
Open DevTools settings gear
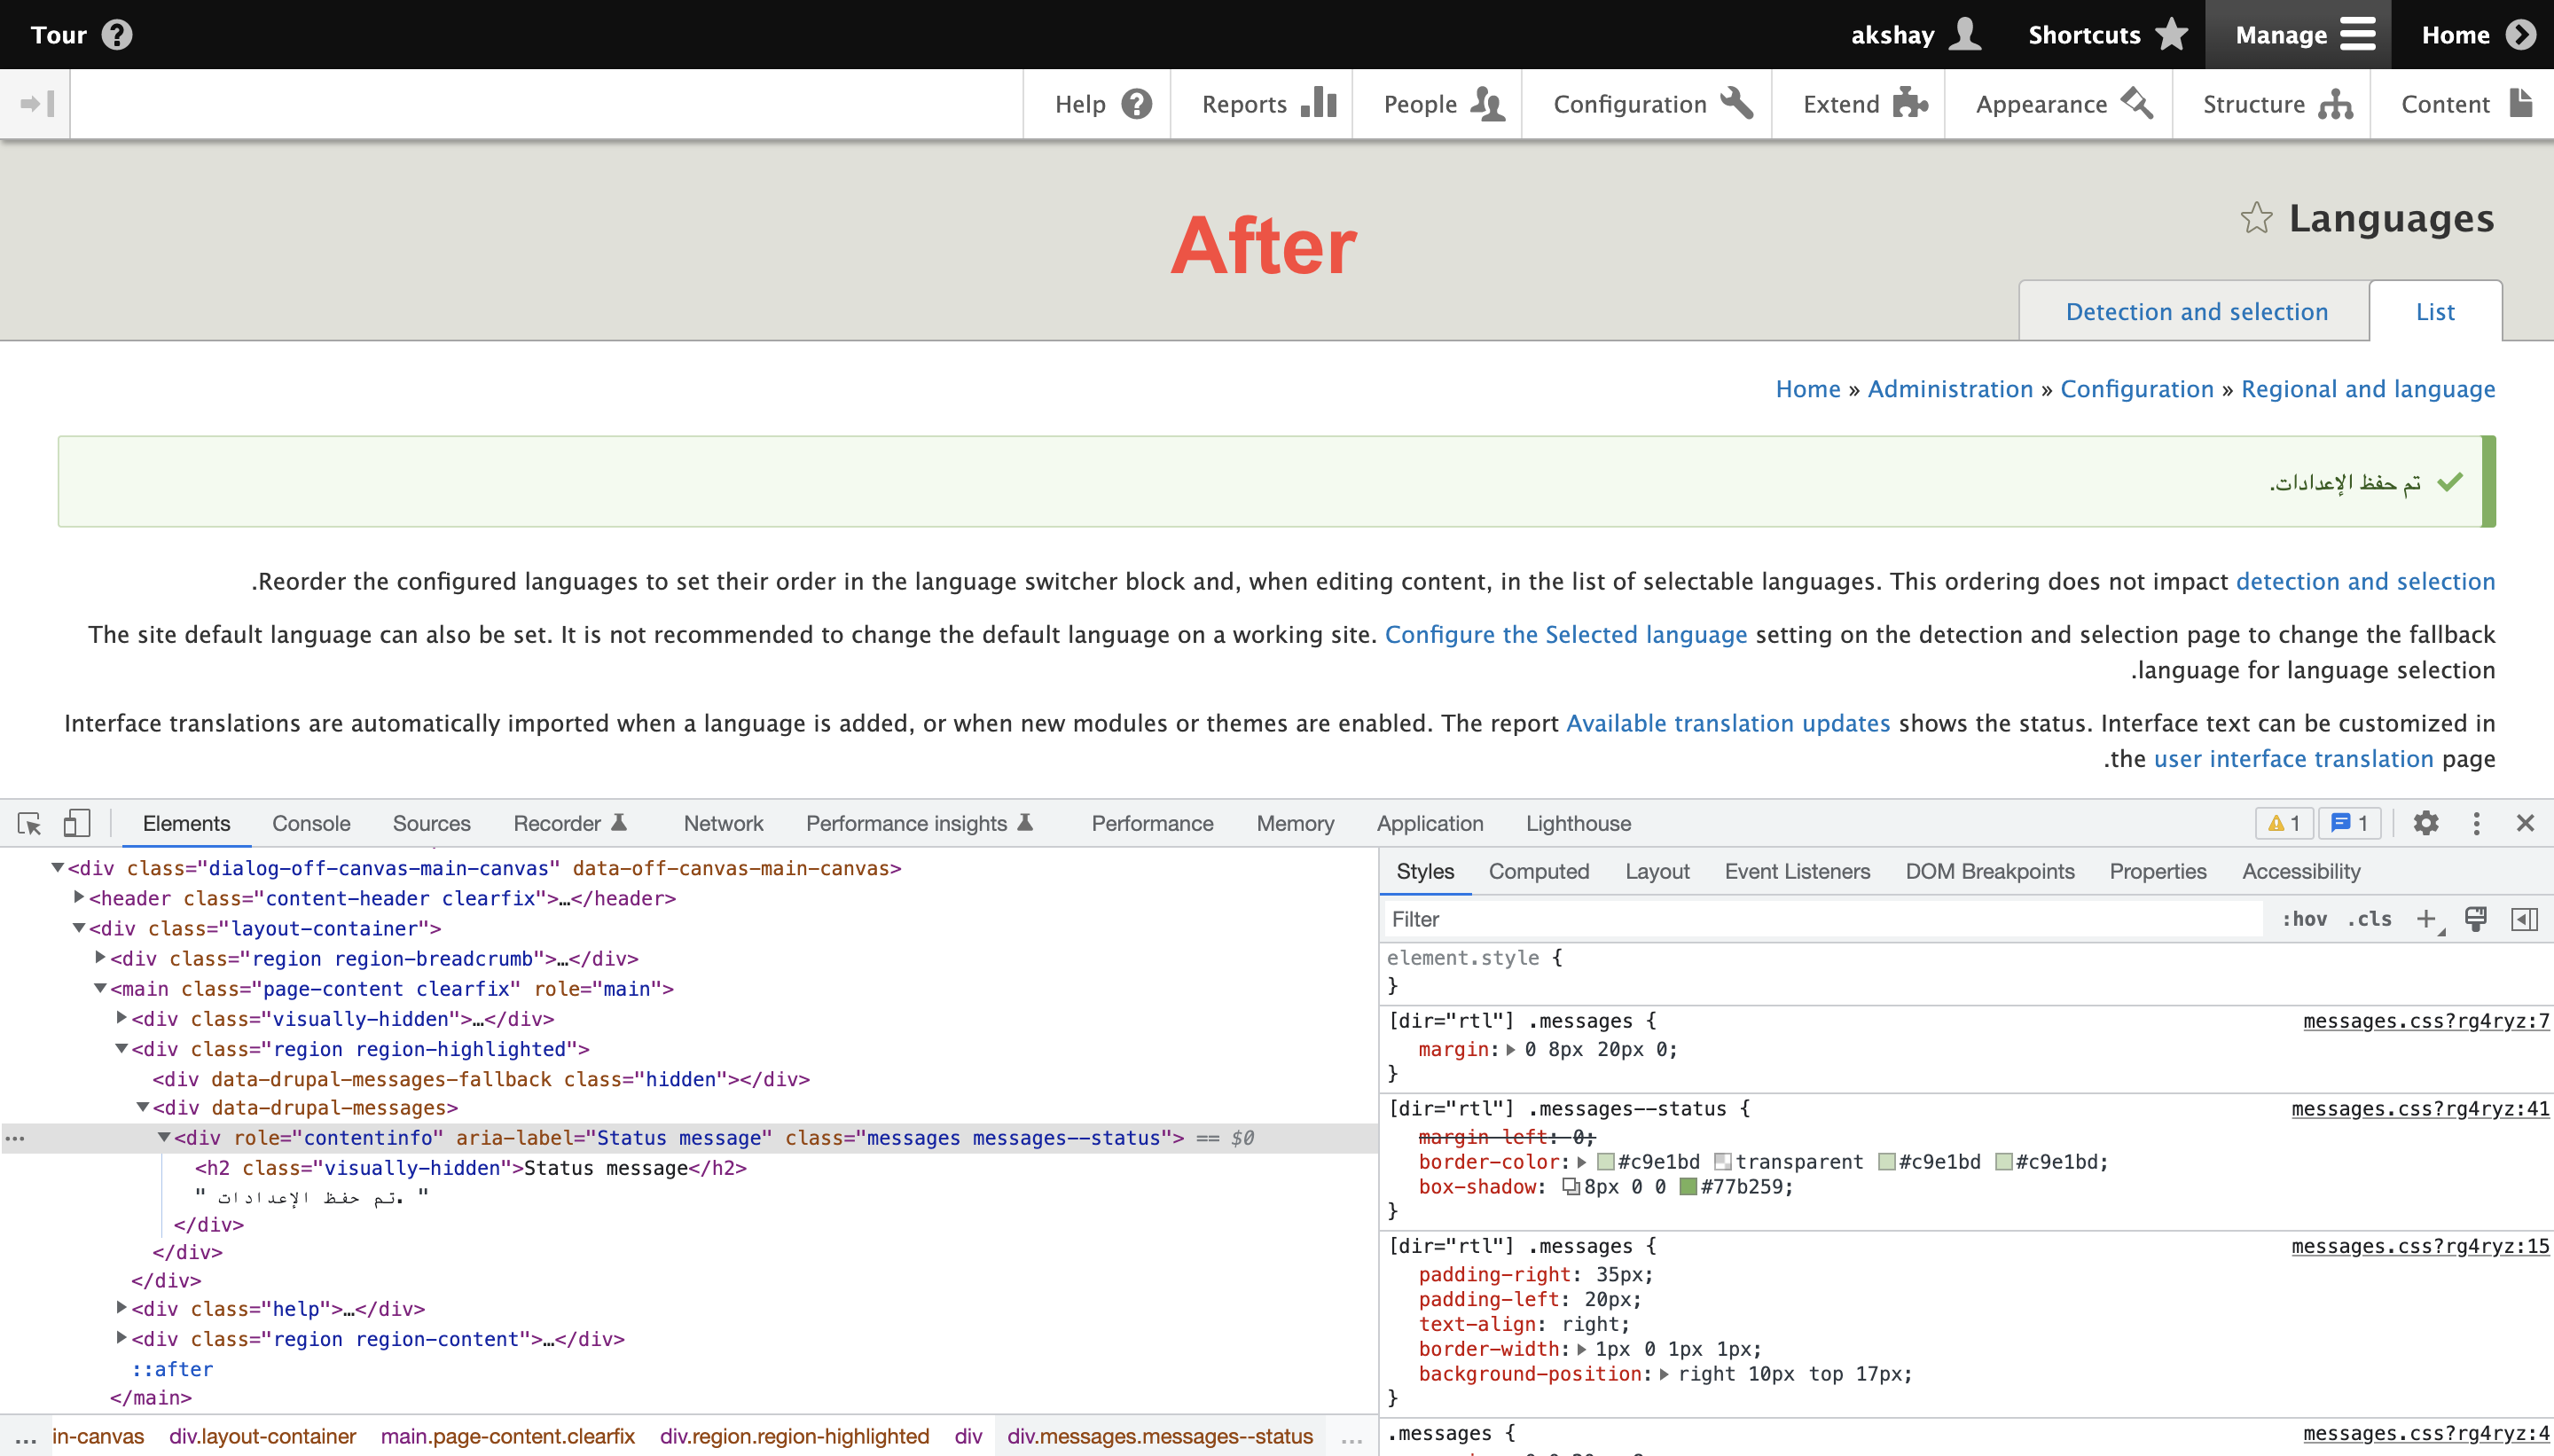pos(2427,823)
